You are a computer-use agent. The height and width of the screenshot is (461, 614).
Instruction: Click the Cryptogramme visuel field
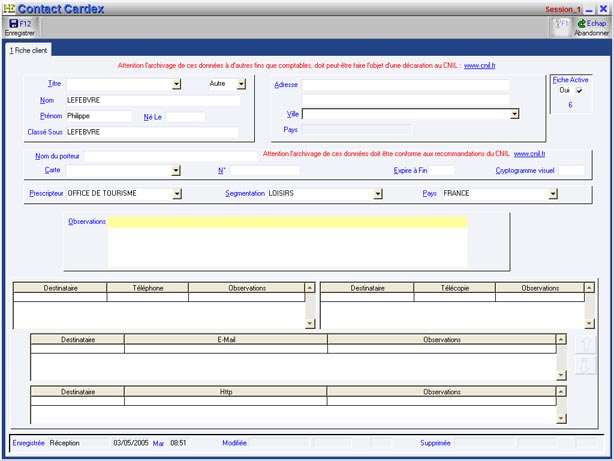[571, 170]
